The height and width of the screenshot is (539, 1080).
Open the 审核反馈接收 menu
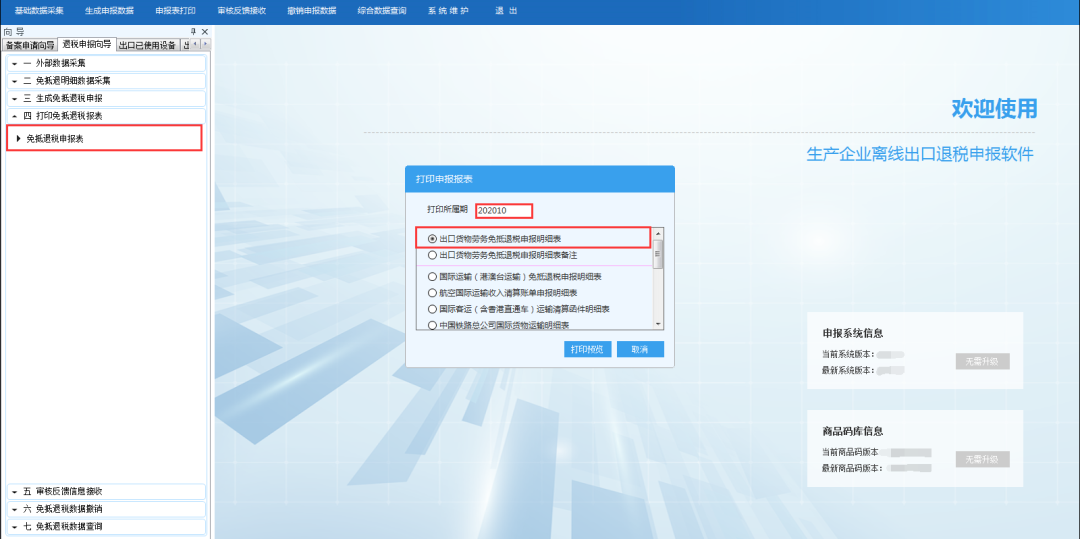pos(242,11)
